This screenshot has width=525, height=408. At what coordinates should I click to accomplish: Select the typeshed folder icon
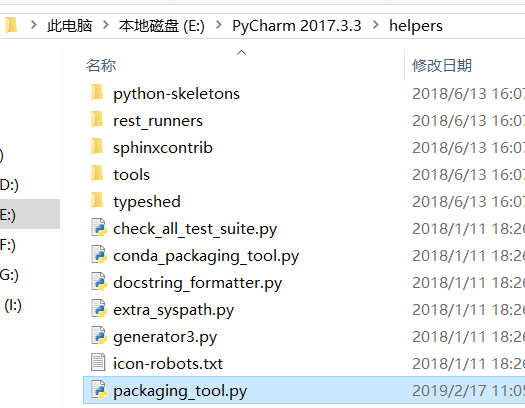pyautogui.click(x=97, y=201)
